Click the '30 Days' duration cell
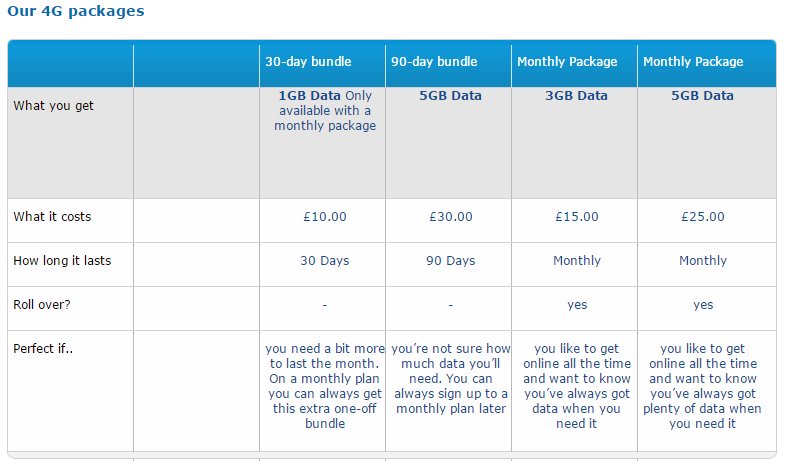The width and height of the screenshot is (786, 466). click(x=325, y=261)
